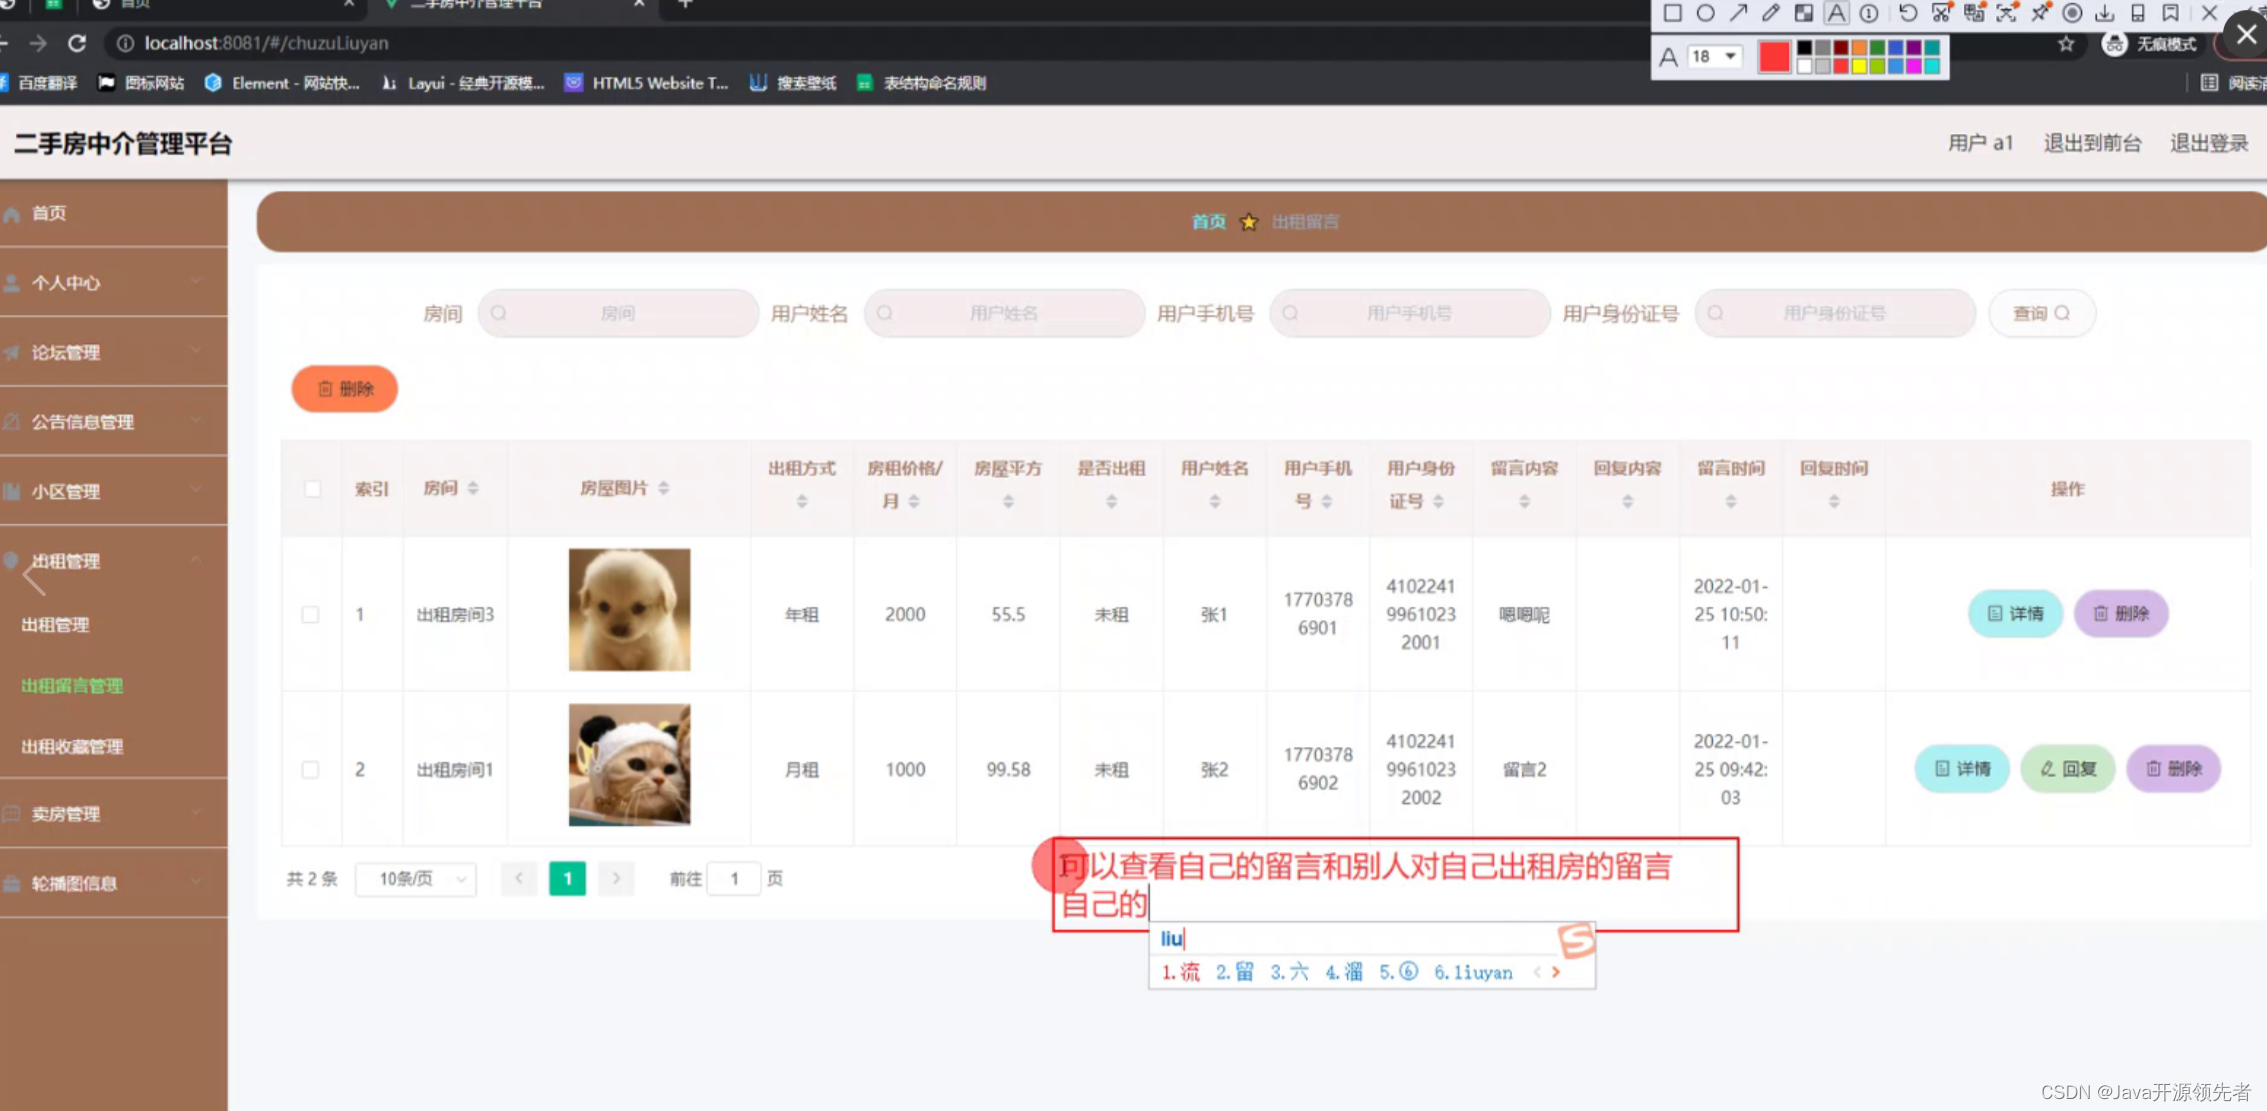Click the 回复 button for 出租房间1
The image size is (2267, 1111).
2067,768
